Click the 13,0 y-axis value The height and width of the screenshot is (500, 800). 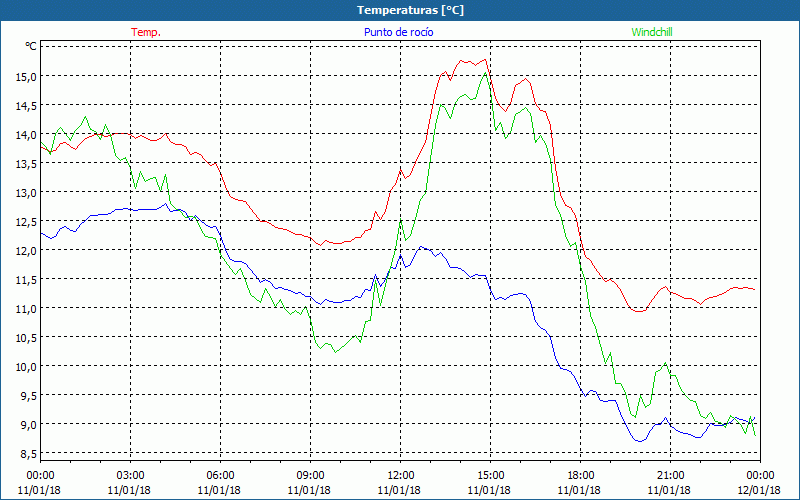pyautogui.click(x=27, y=193)
